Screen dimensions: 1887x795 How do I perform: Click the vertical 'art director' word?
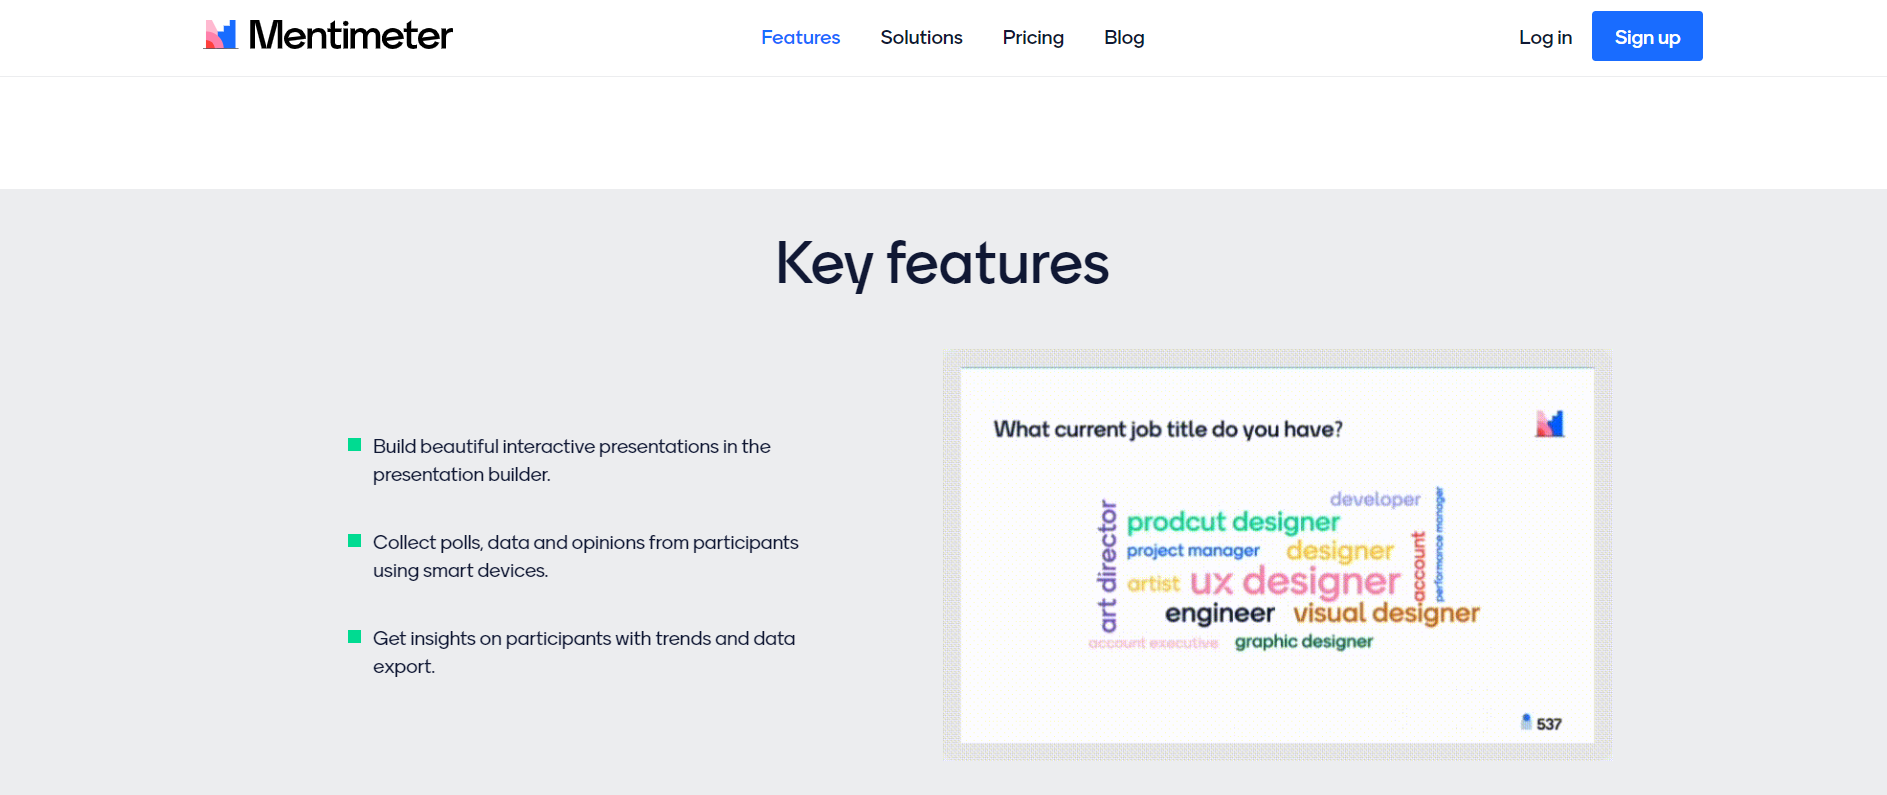coord(1107,566)
